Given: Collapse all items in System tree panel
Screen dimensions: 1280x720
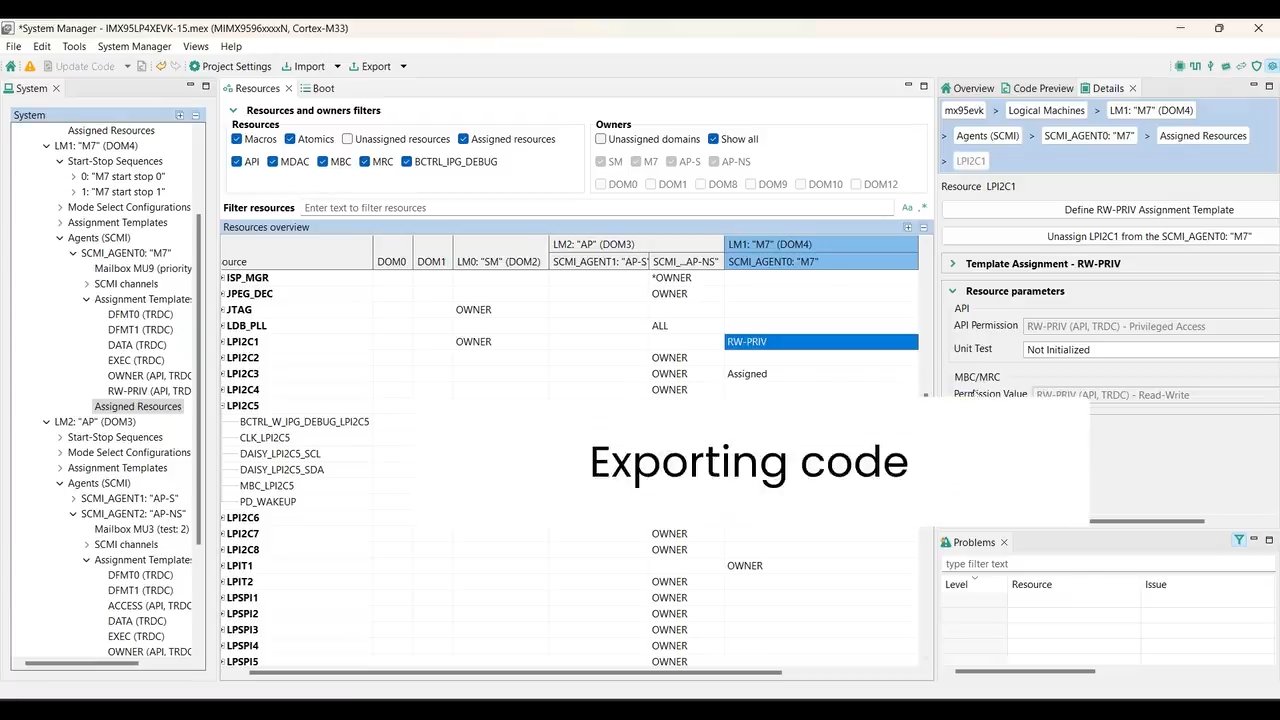Looking at the screenshot, I should 195,115.
